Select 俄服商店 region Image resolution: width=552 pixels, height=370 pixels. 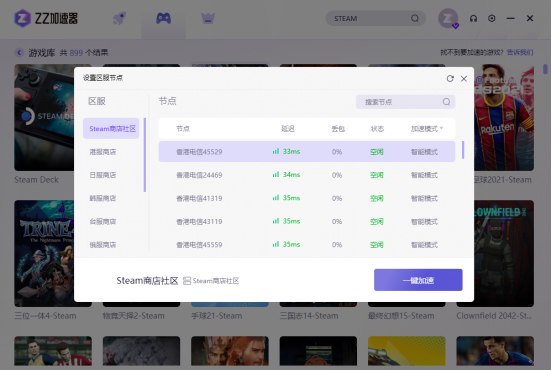pos(103,245)
